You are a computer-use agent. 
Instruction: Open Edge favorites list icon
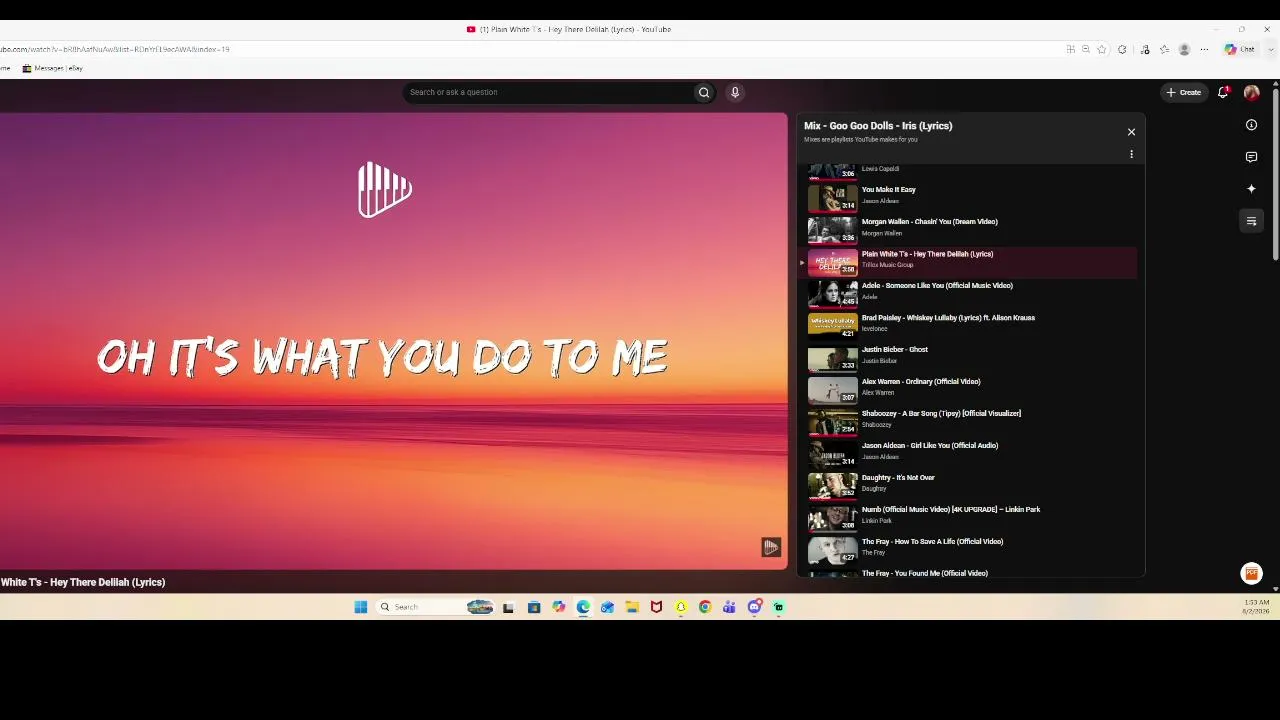[1164, 49]
